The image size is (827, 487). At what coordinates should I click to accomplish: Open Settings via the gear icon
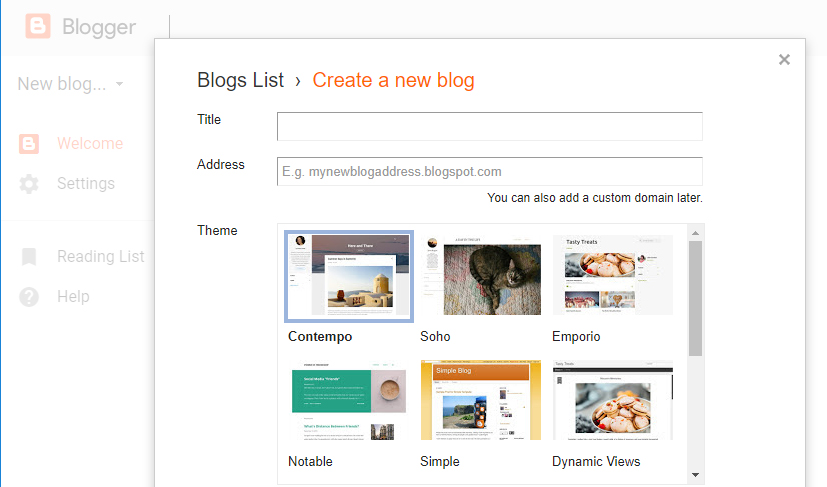click(x=29, y=184)
